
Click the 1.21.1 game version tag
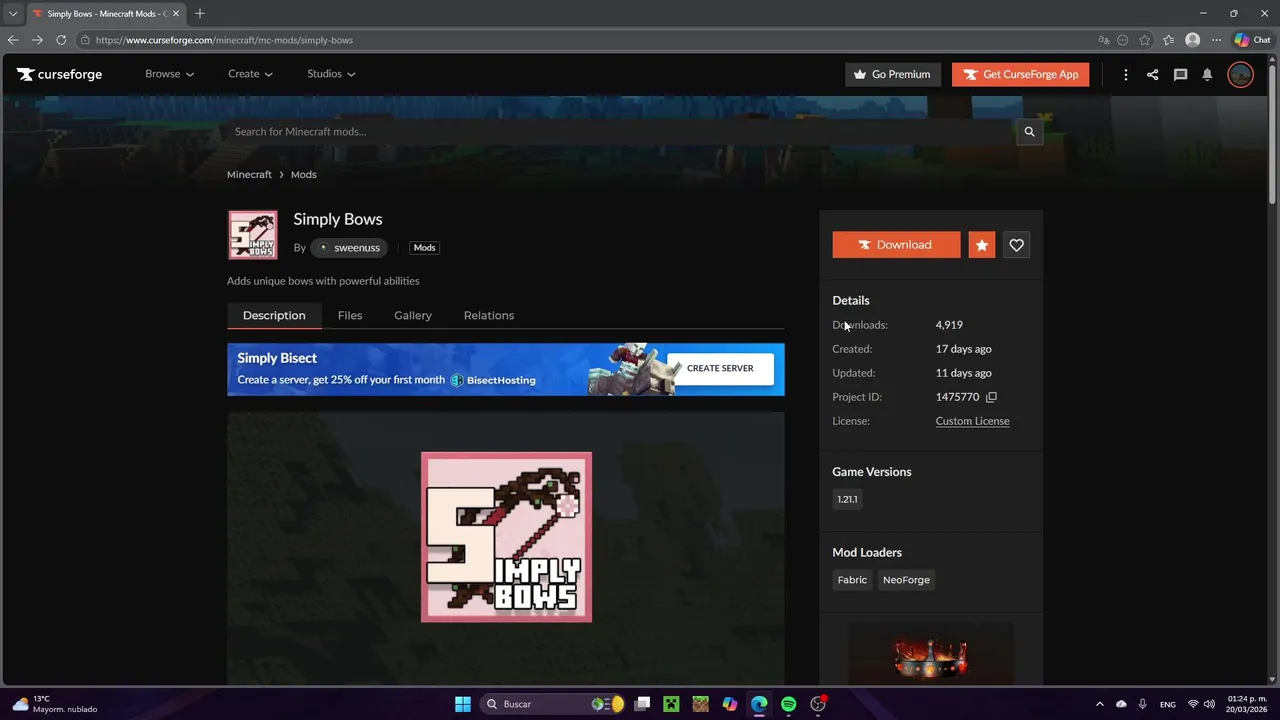coord(847,499)
